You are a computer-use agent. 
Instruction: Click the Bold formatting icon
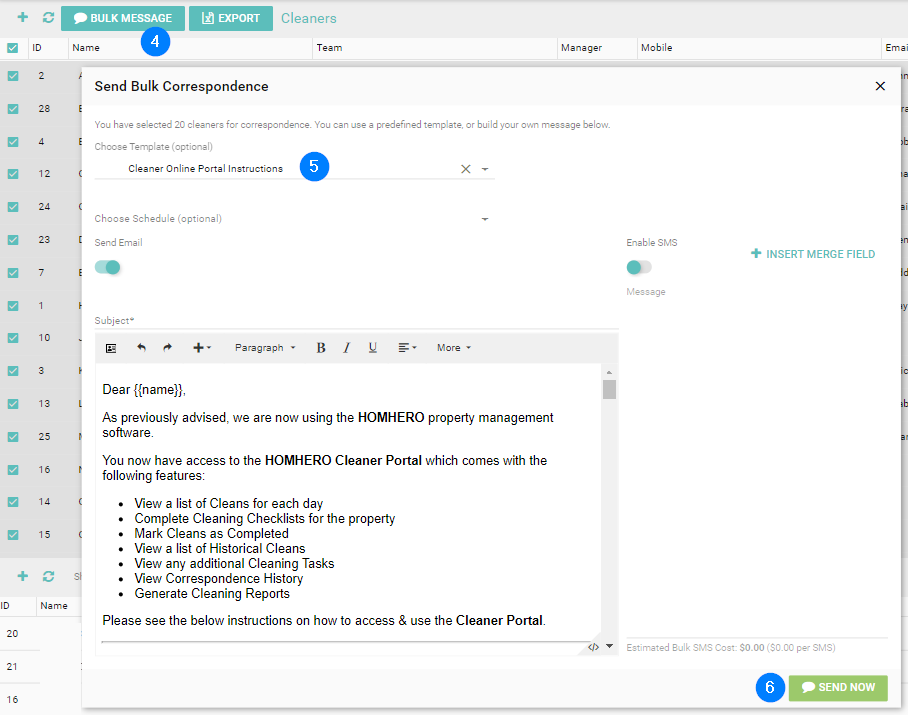click(x=321, y=348)
